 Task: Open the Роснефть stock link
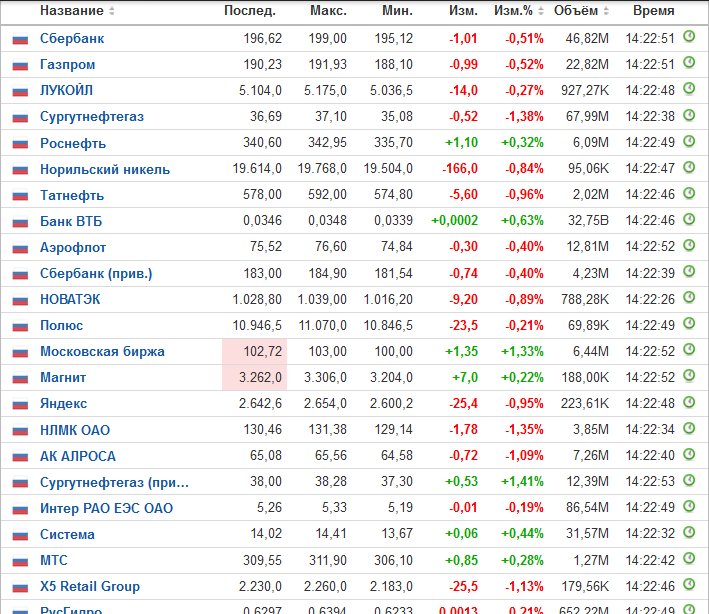[73, 143]
